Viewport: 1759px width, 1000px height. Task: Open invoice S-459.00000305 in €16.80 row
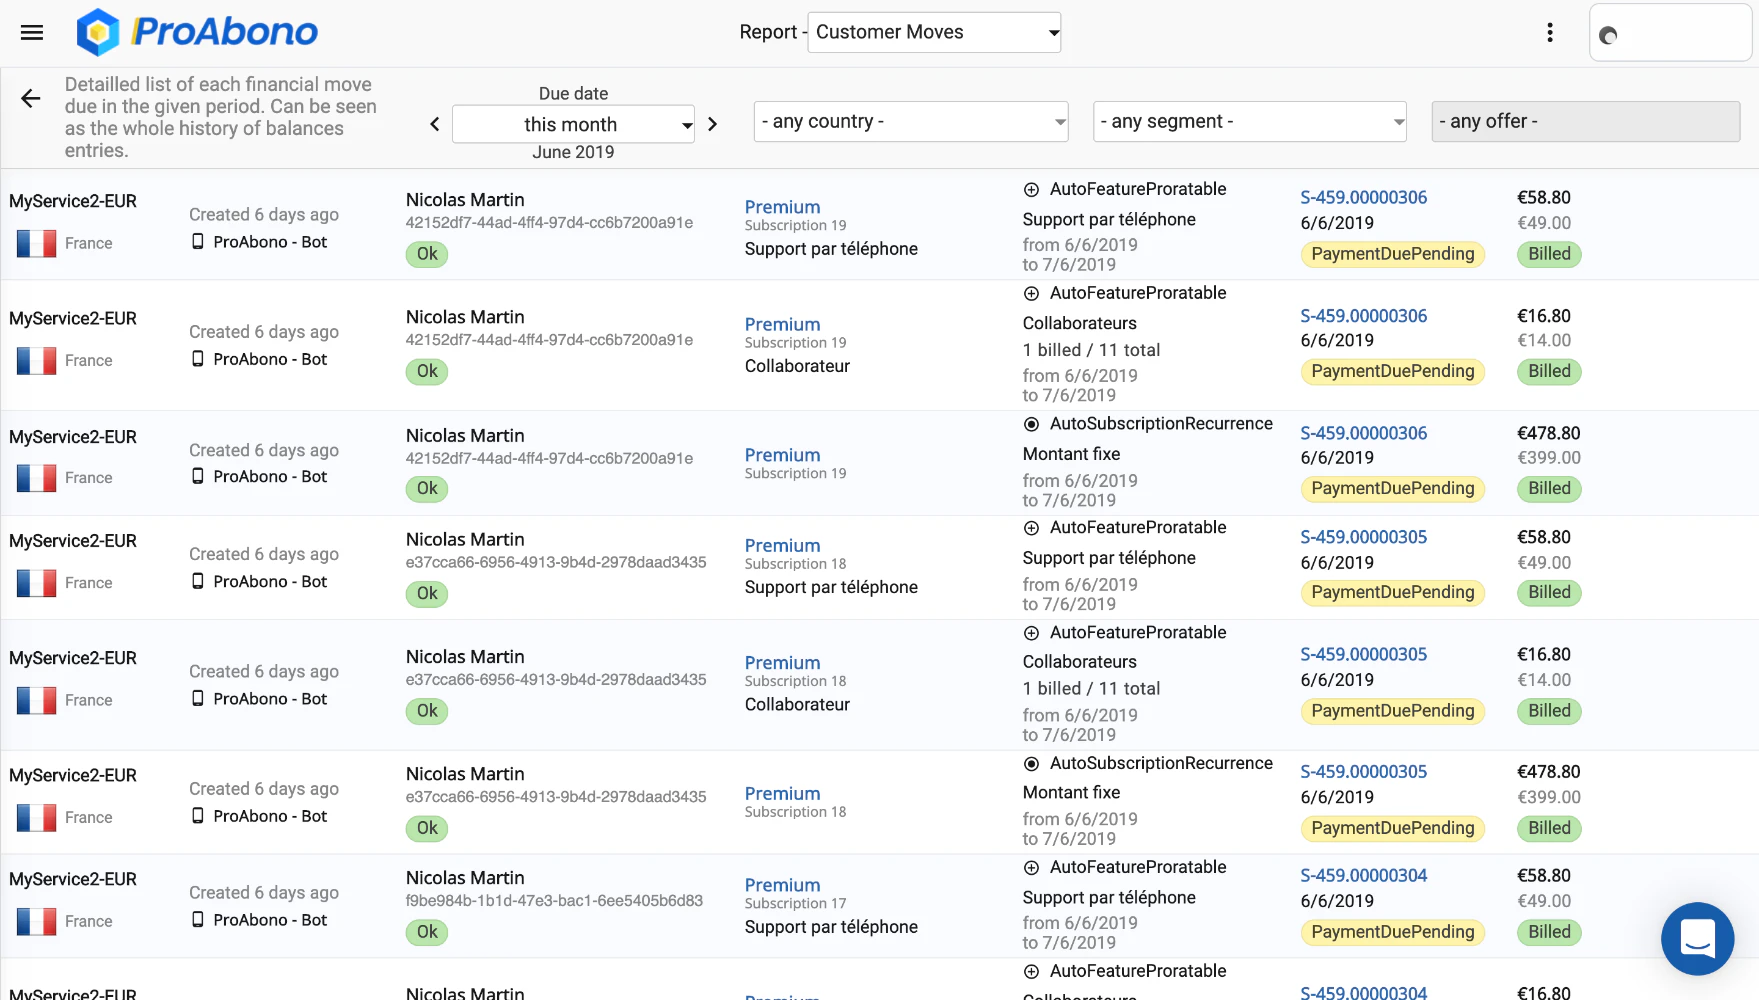pos(1363,654)
